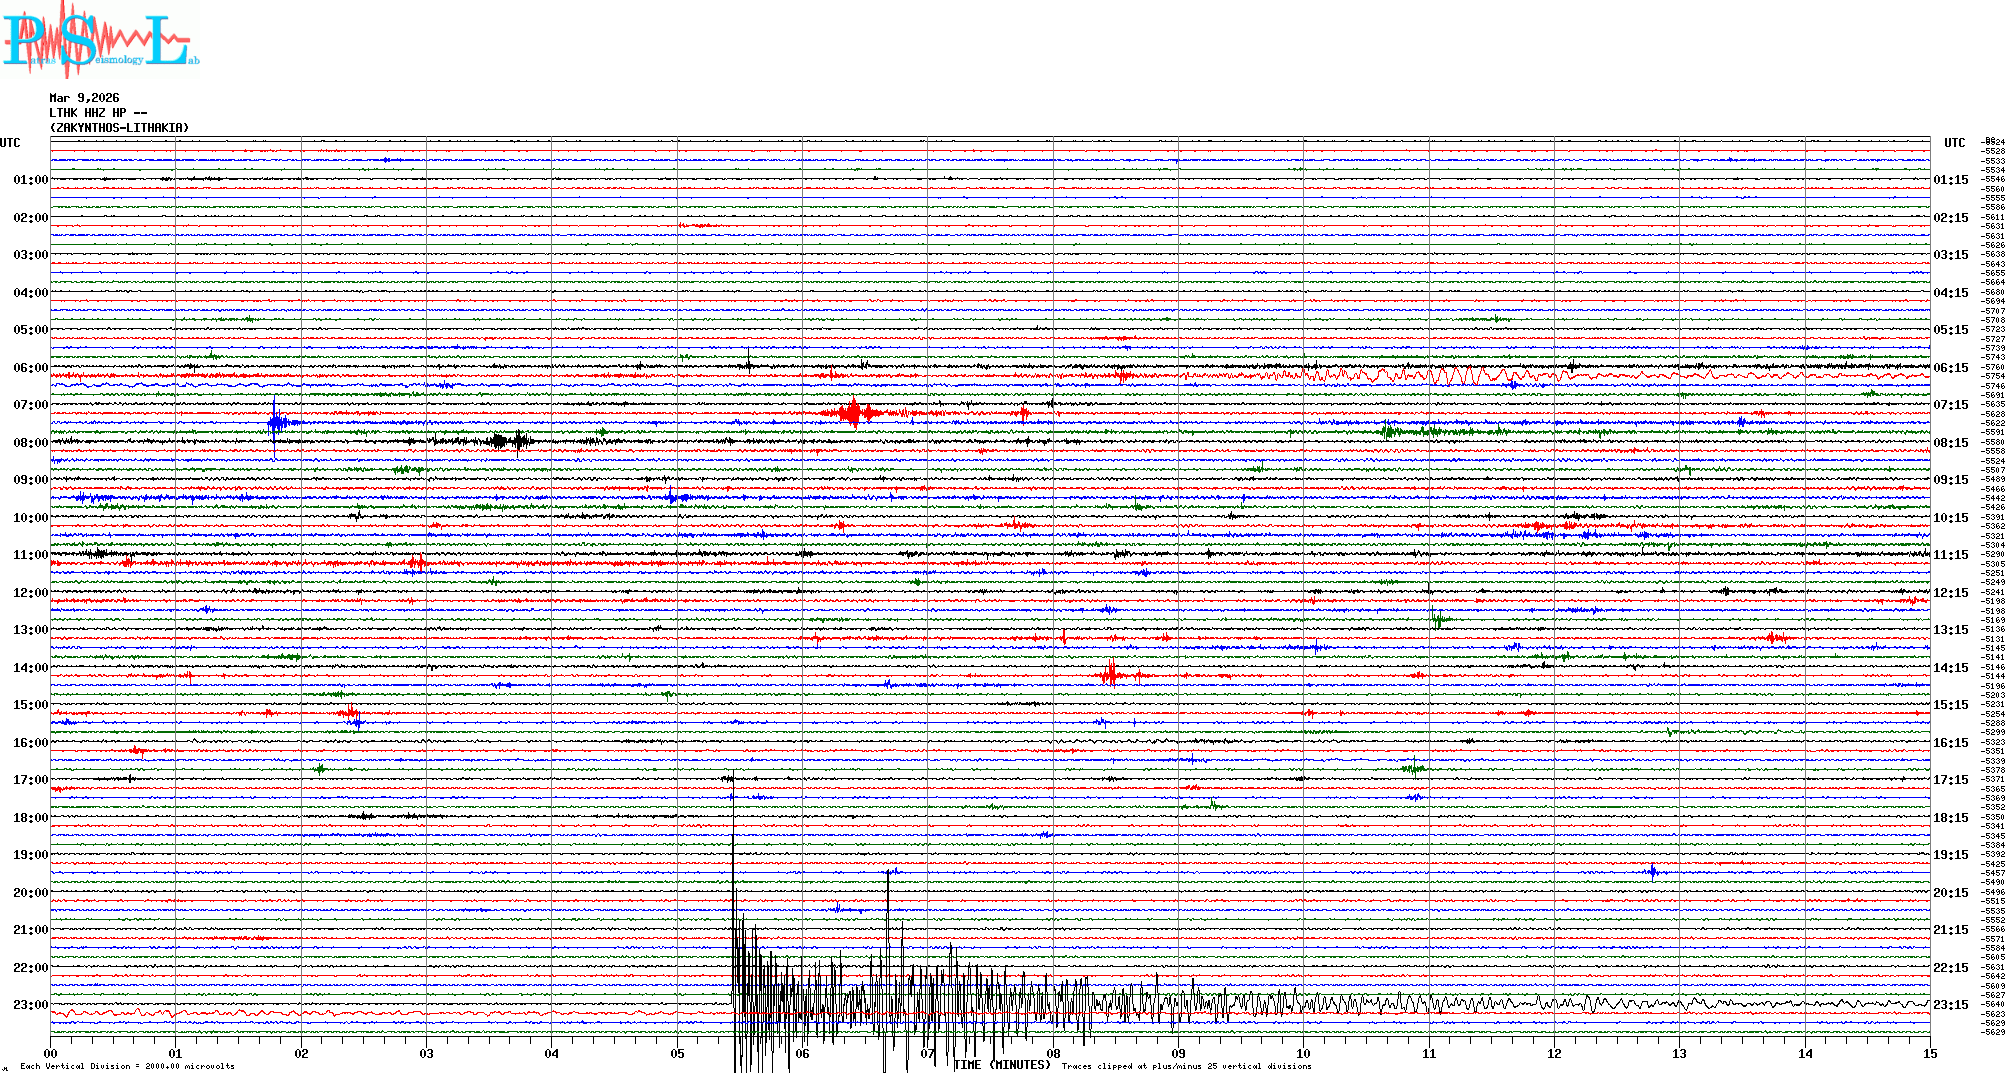Click the Each Vertical Division scale note
The image size is (2010, 1080).
[127, 1066]
